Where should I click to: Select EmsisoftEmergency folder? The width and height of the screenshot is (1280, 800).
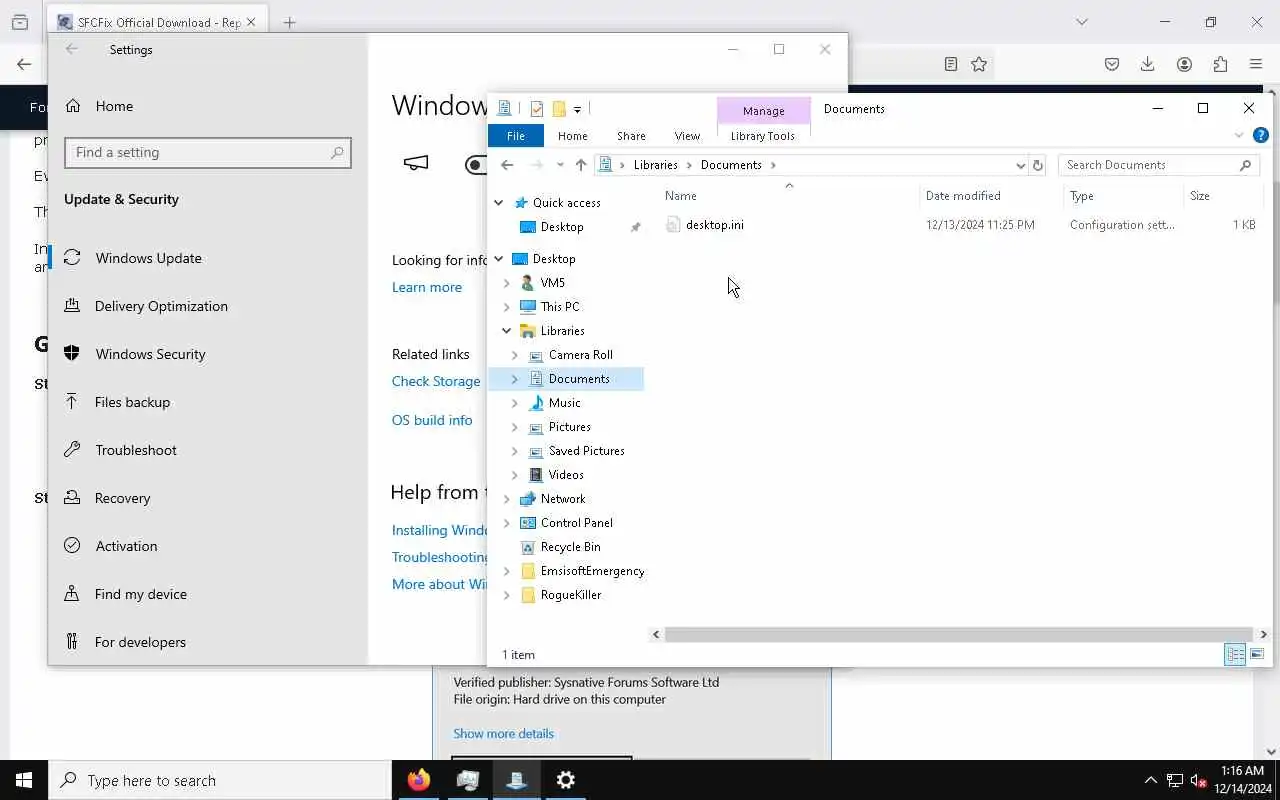pyautogui.click(x=592, y=571)
